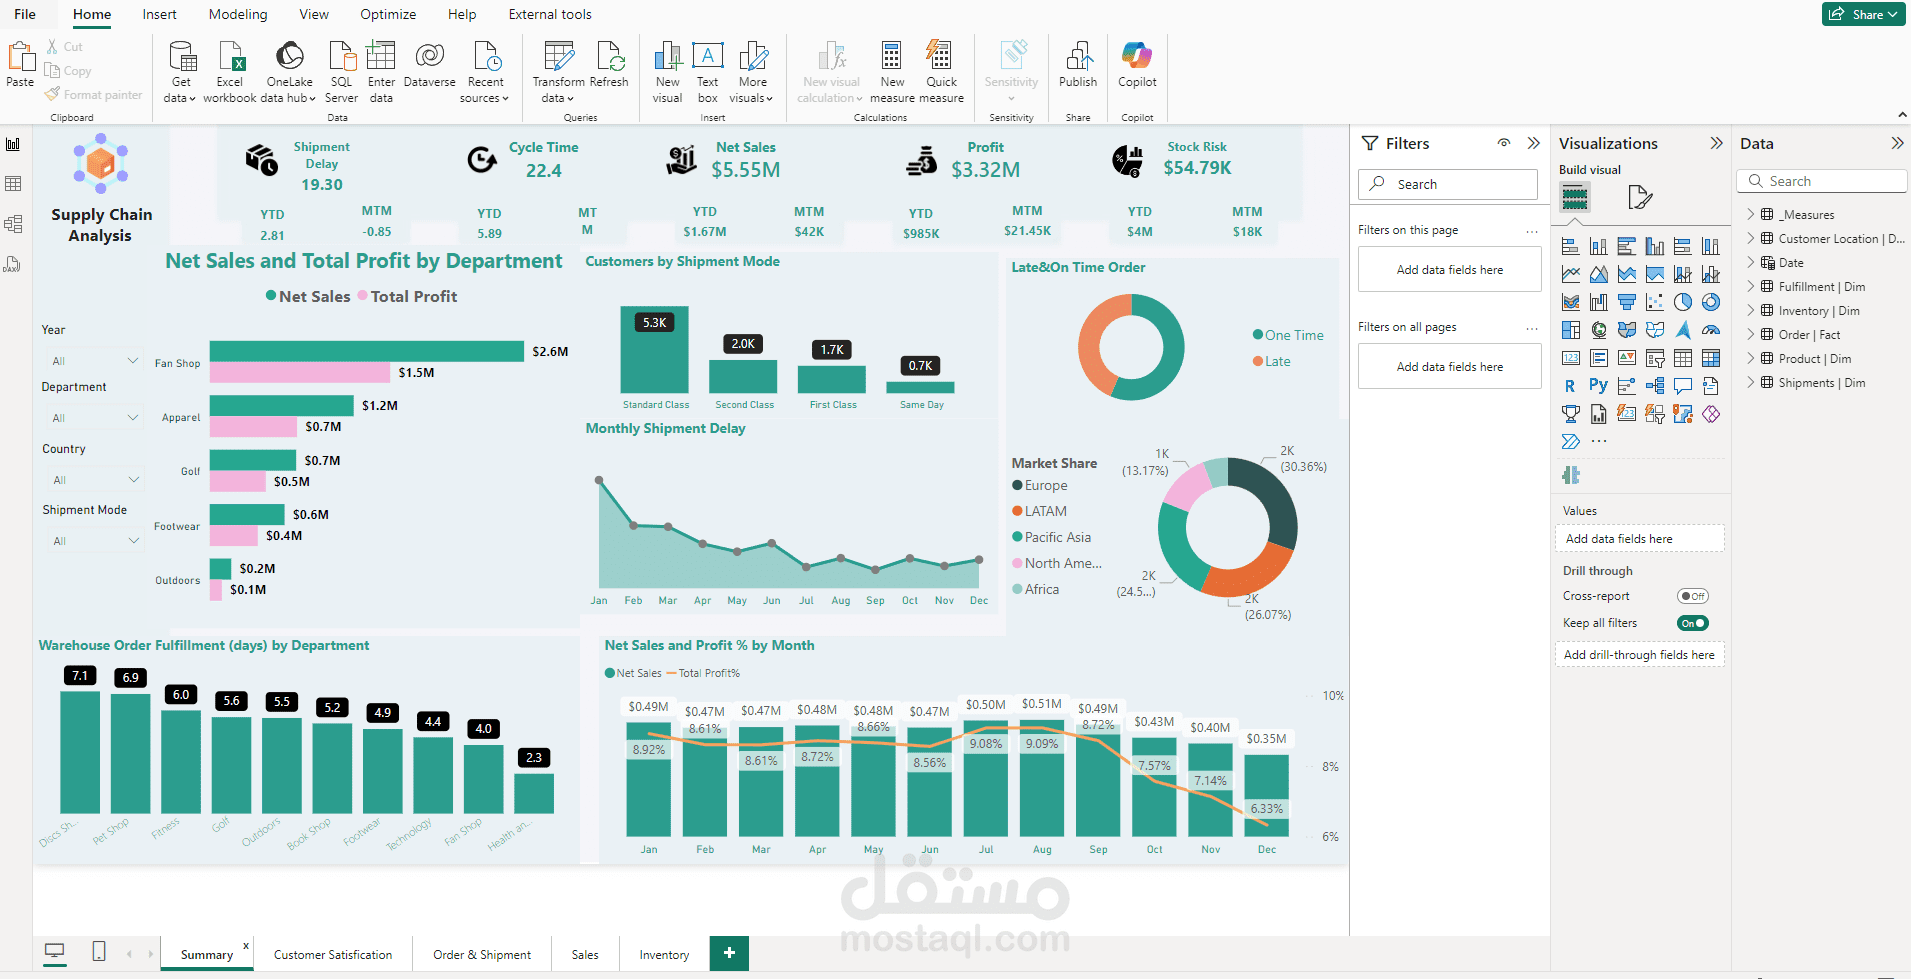The width and height of the screenshot is (1911, 979).
Task: Open the Get data menu
Action: click(x=181, y=72)
